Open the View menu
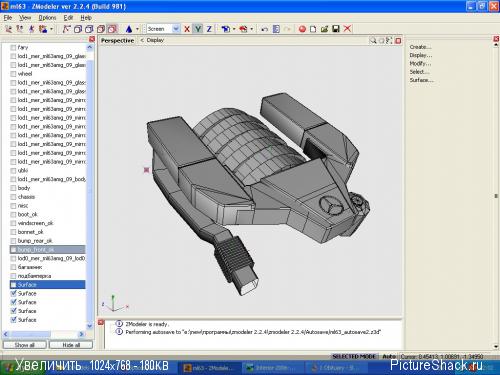Image resolution: width=500 pixels, height=375 pixels. (25, 17)
